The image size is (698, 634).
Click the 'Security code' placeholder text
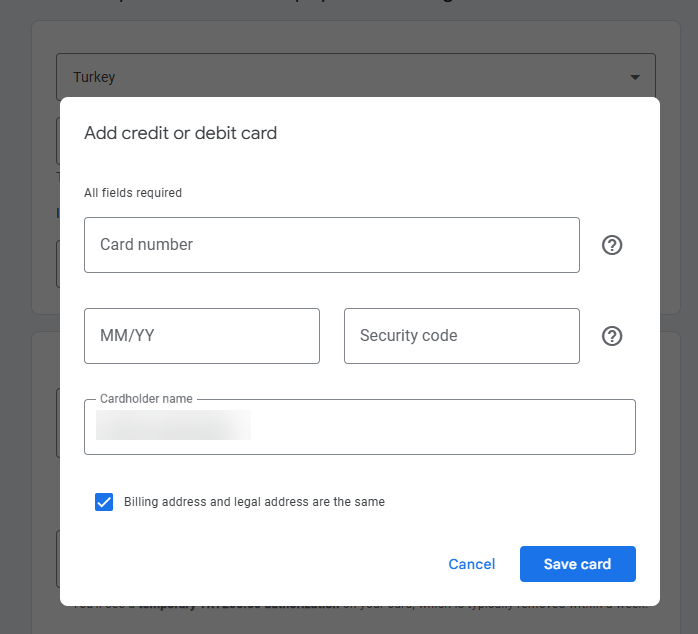pos(408,336)
